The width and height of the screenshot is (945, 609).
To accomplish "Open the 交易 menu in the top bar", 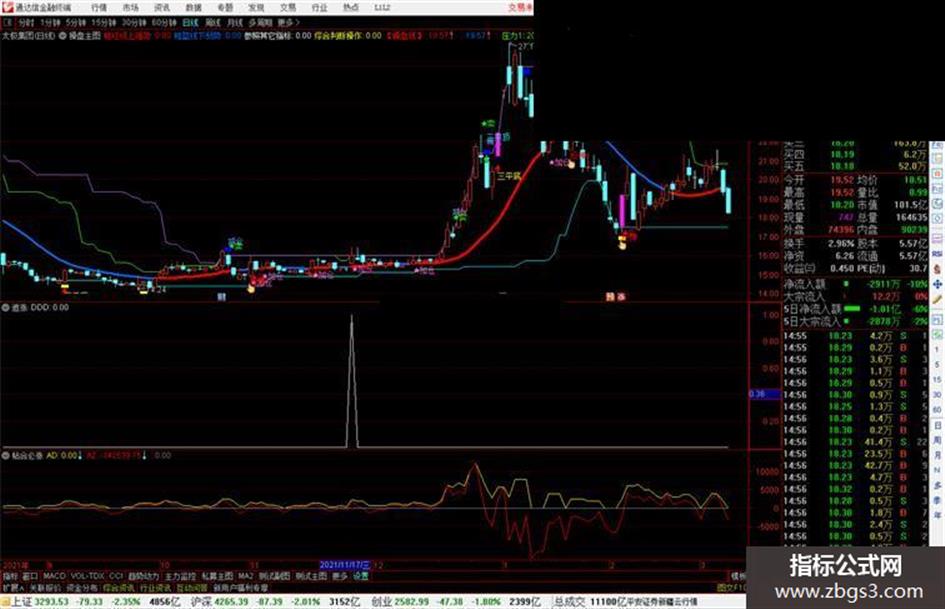I will [287, 8].
